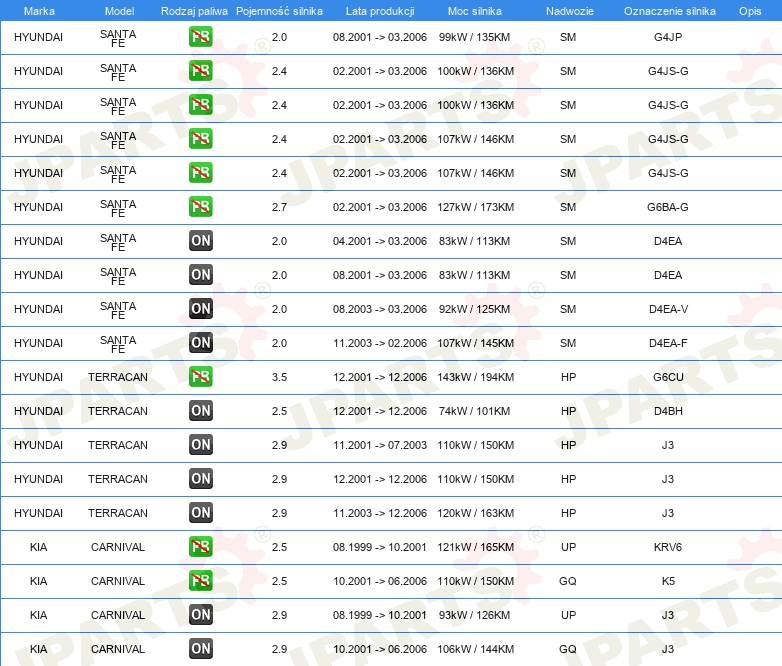
Task: Select the 127kW / 173KM power cell
Action: (x=475, y=207)
